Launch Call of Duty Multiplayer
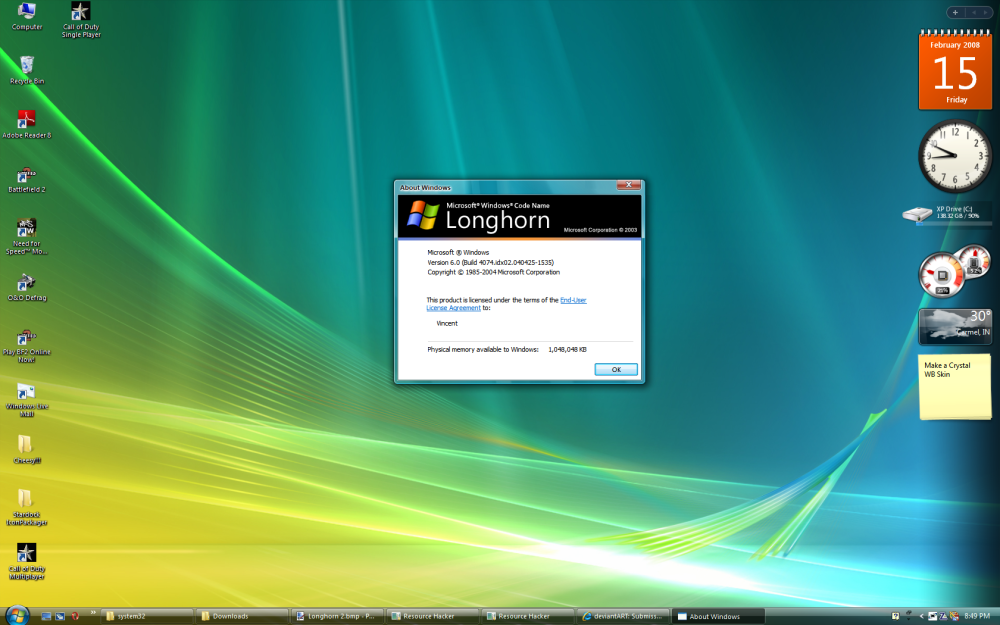The image size is (1000, 625). (26, 552)
